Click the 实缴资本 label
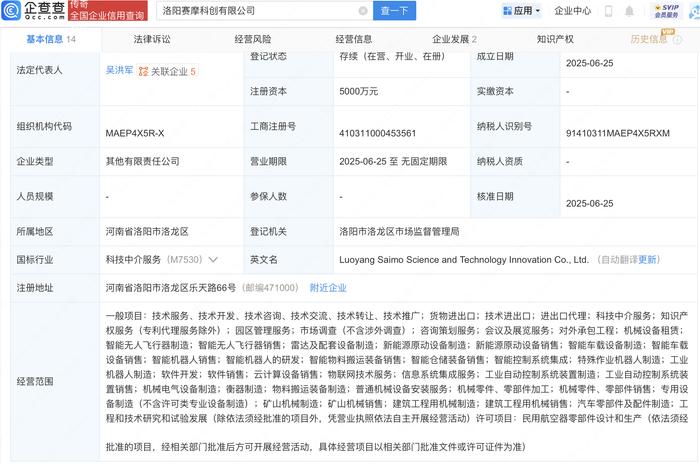The width and height of the screenshot is (700, 464). (x=495, y=92)
